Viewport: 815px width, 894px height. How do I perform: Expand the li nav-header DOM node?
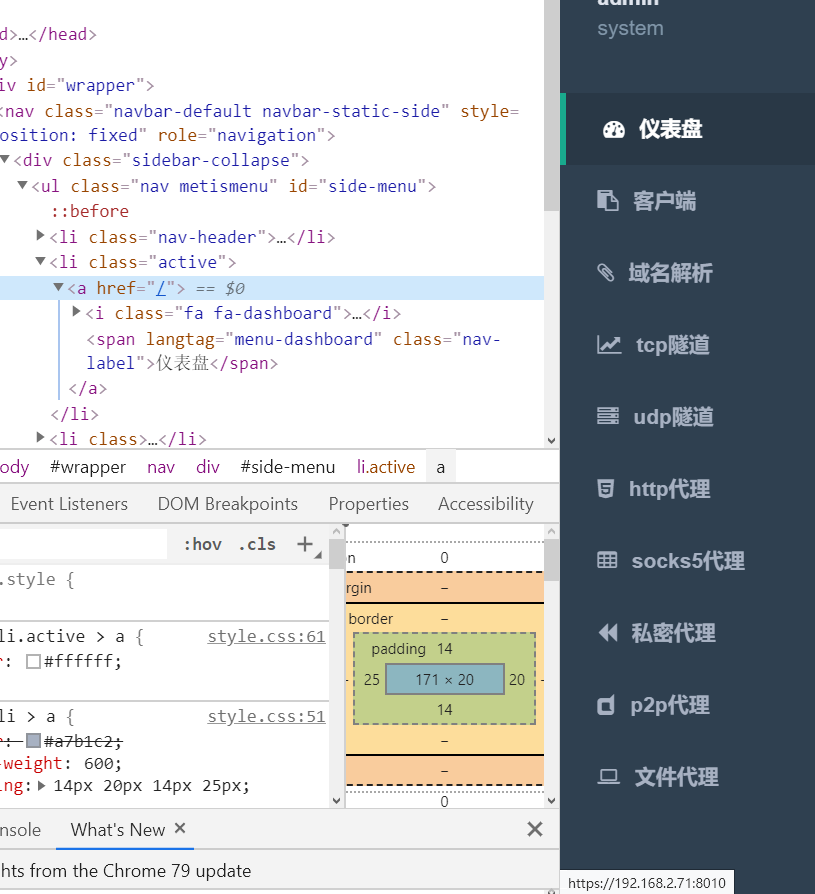click(40, 236)
